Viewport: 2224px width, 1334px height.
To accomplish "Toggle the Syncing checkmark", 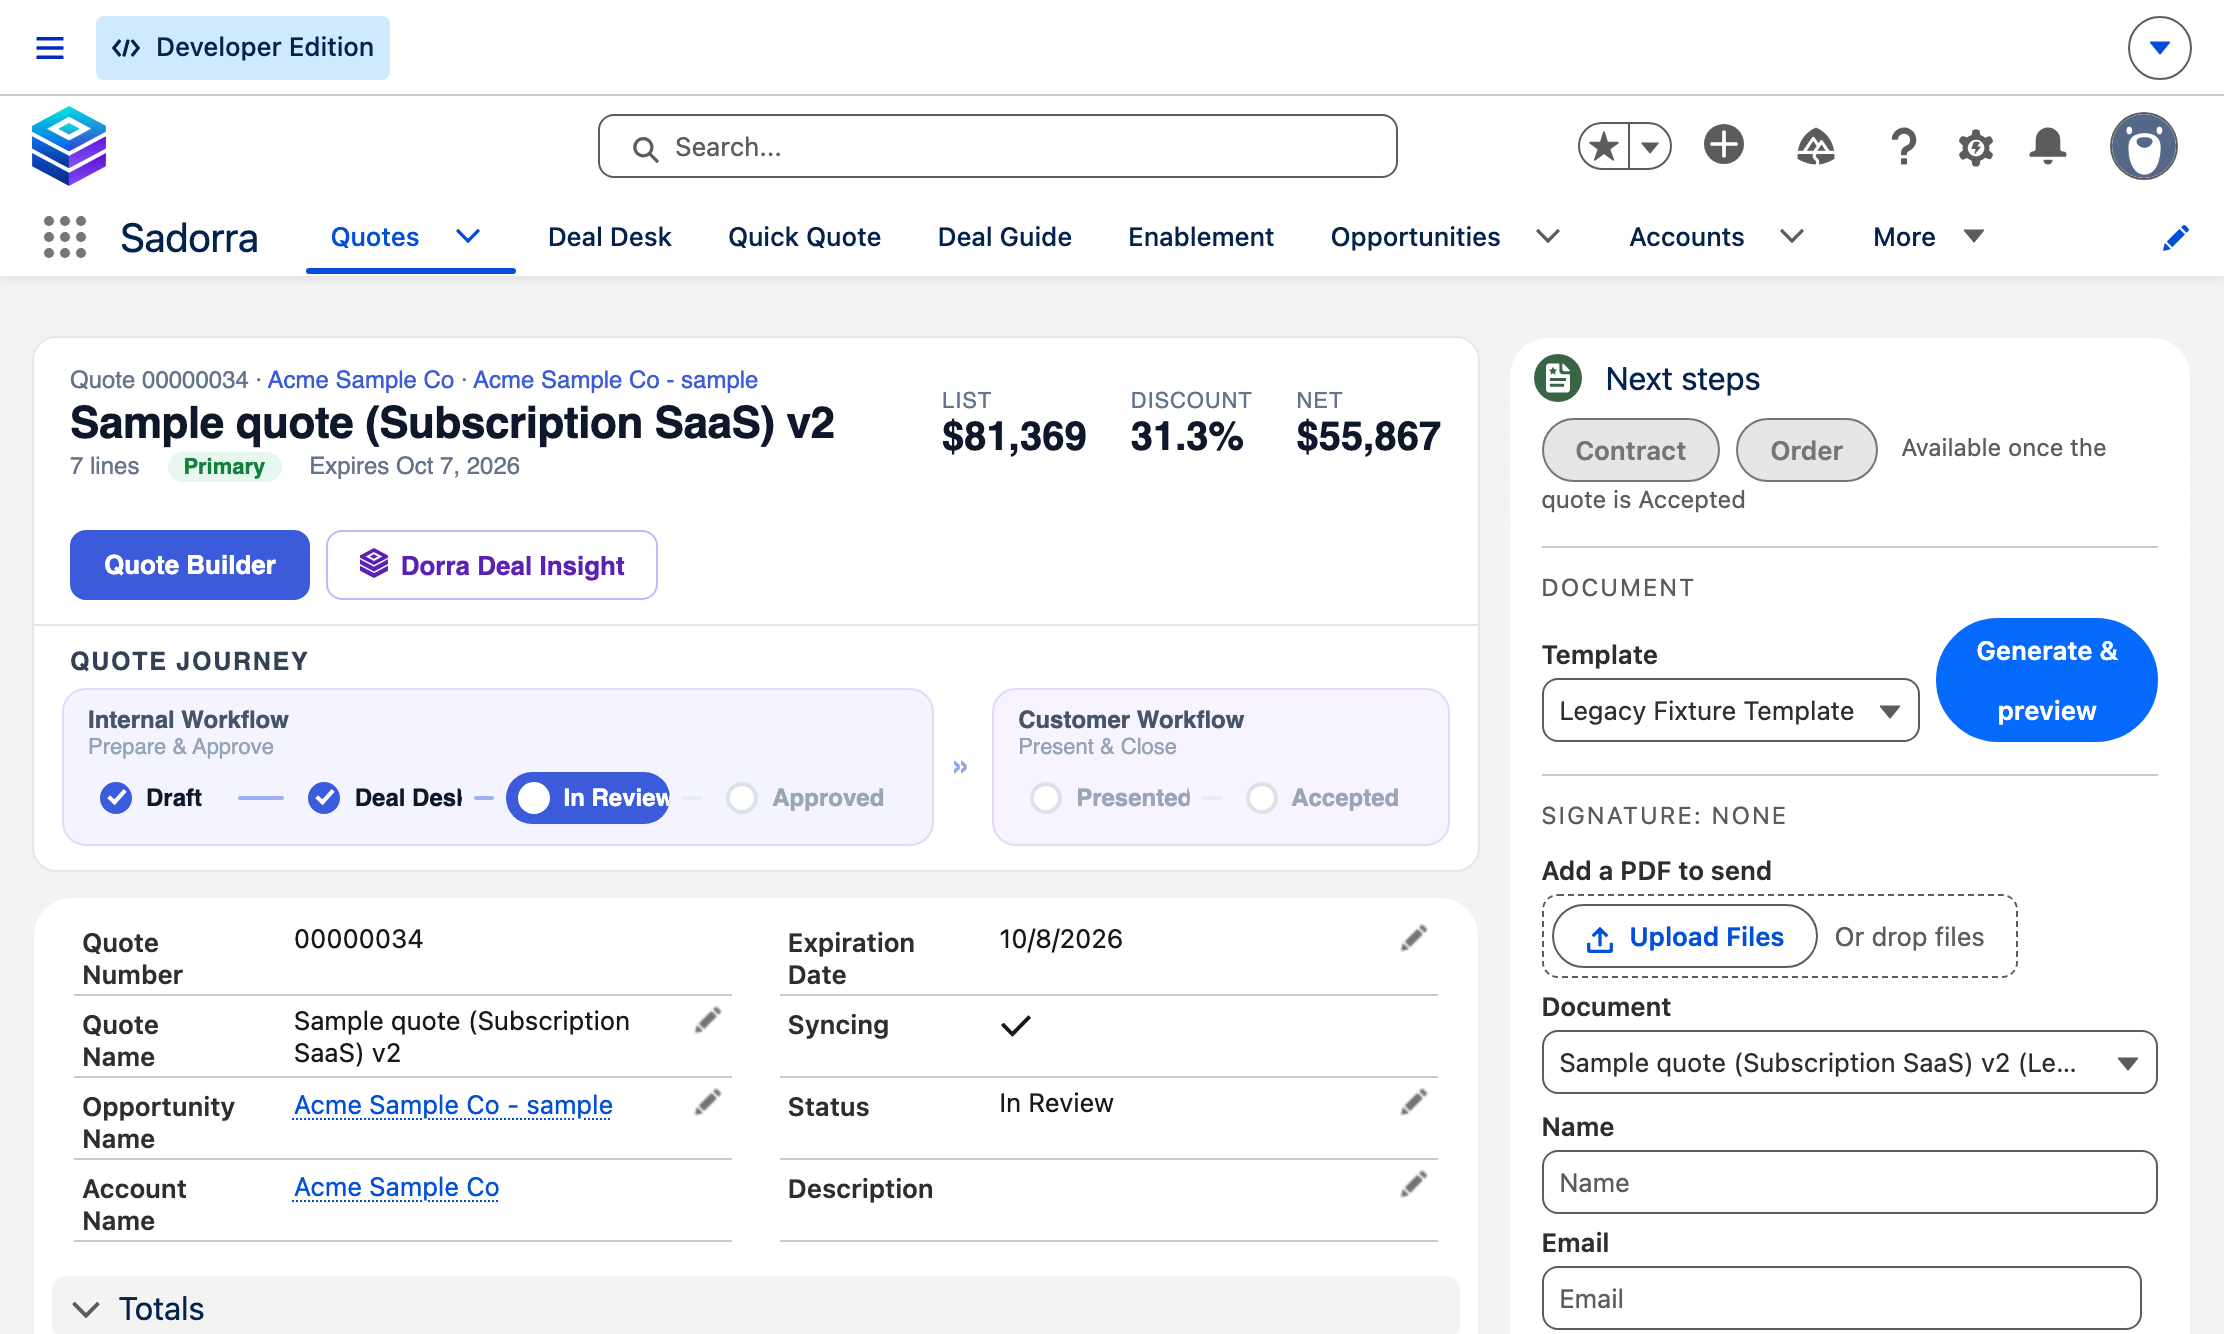I will coord(1015,1025).
